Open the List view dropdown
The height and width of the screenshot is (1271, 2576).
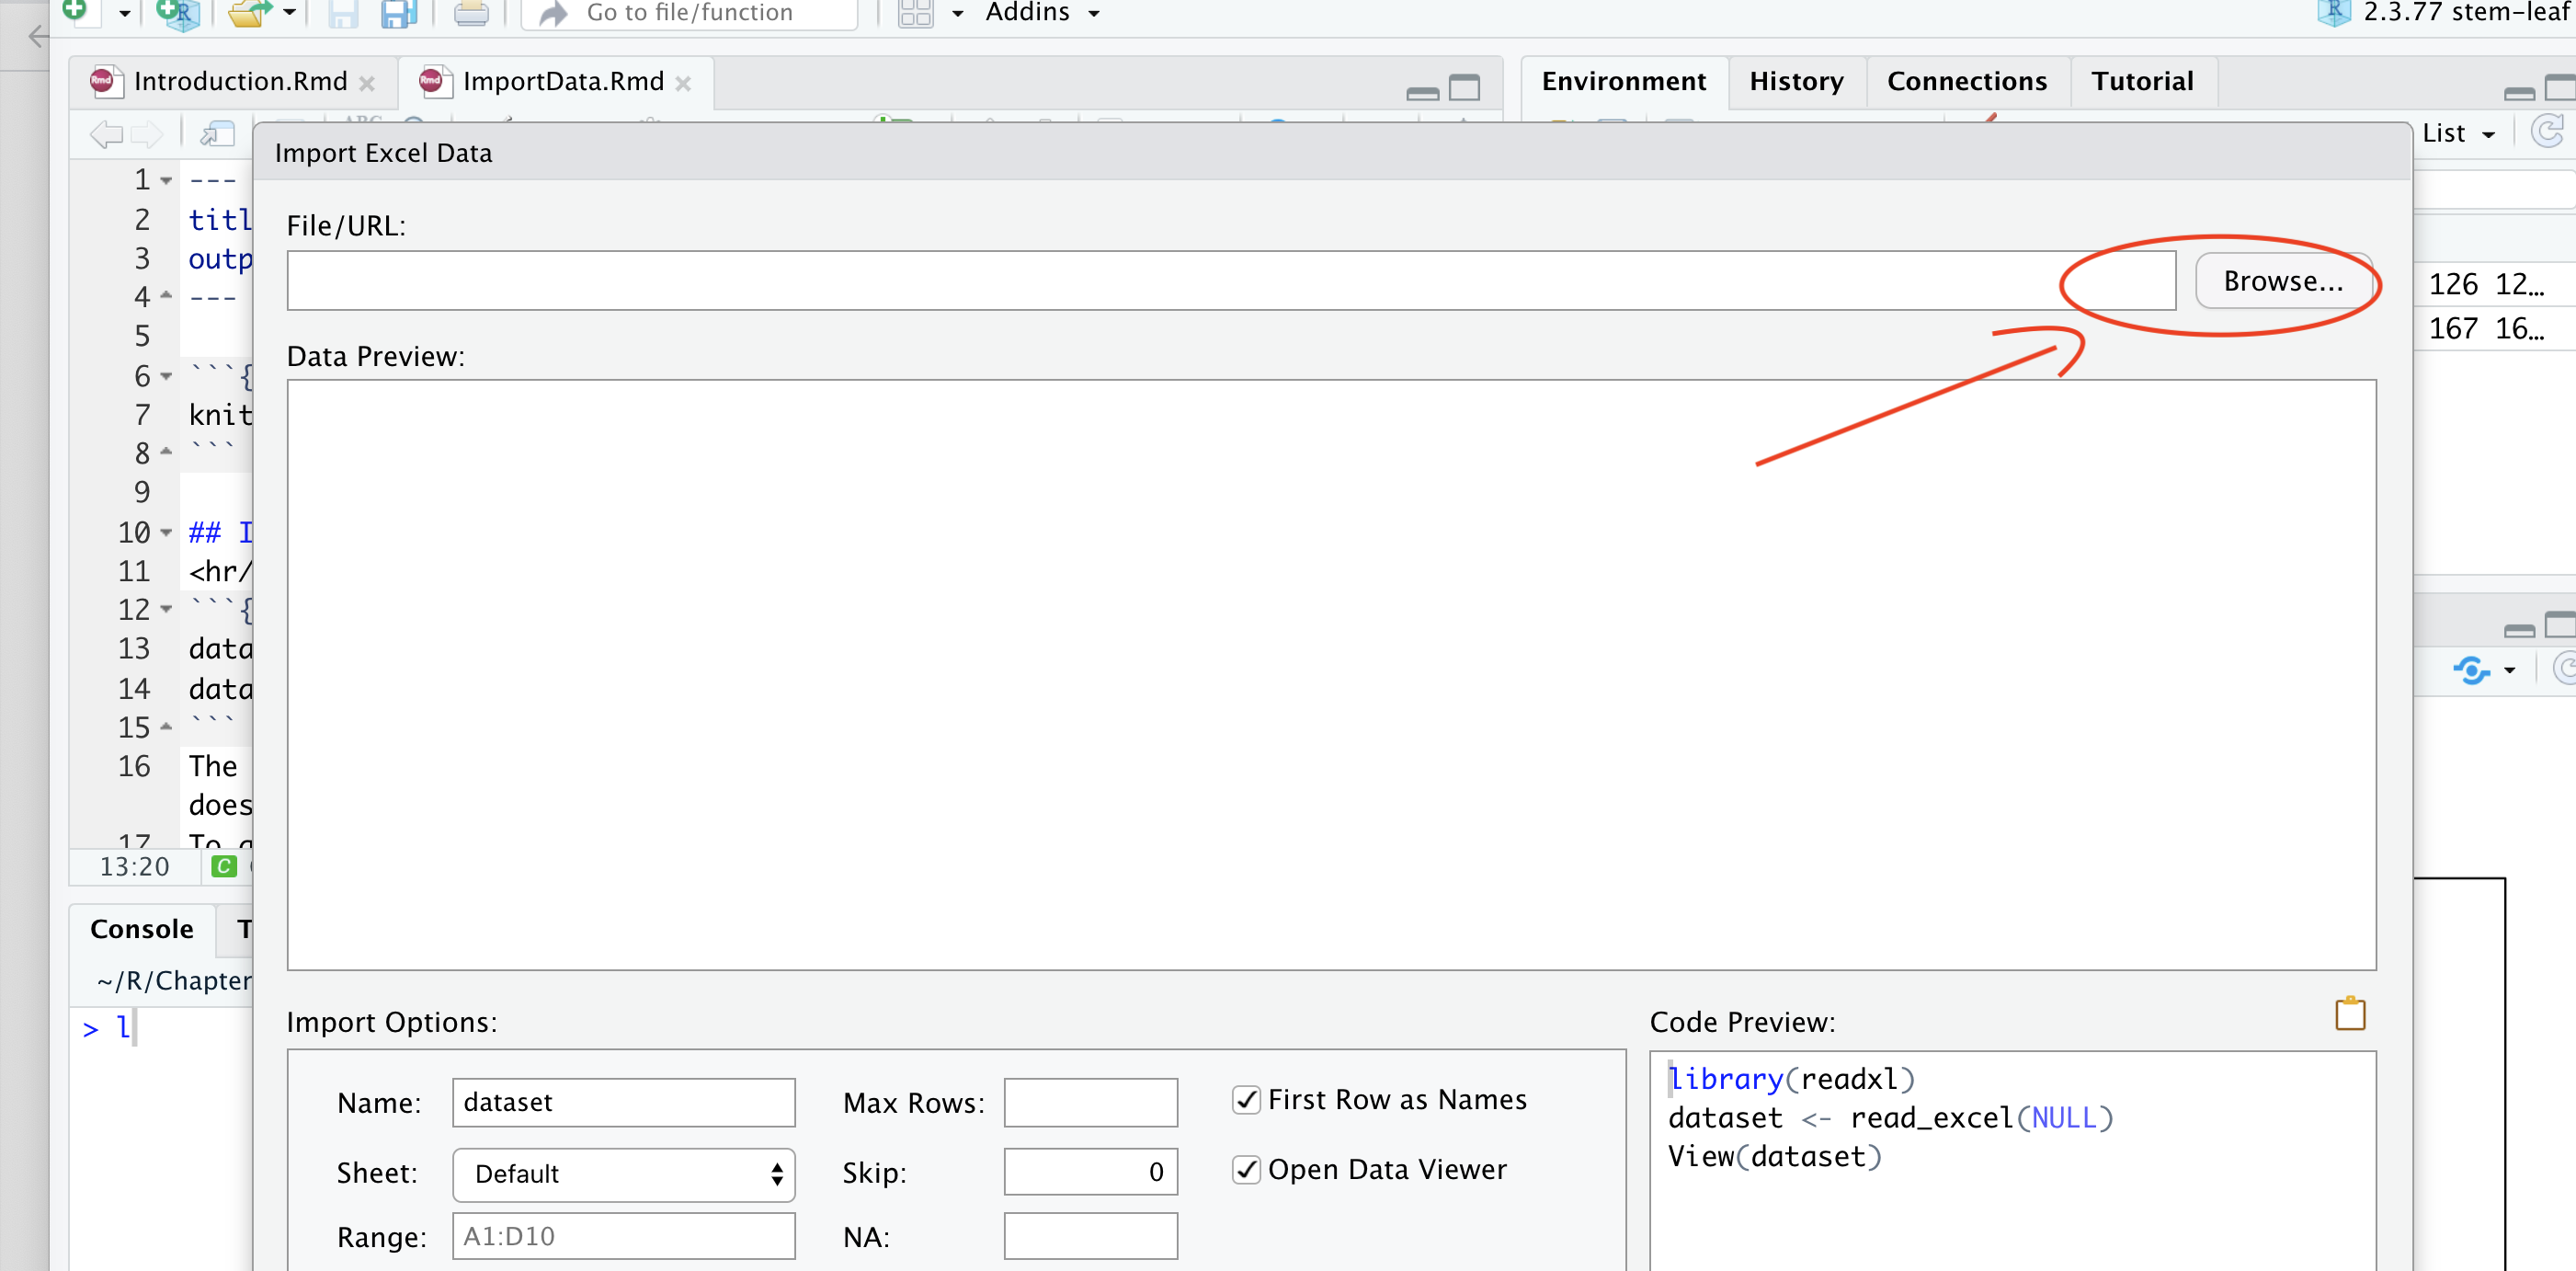point(2458,133)
